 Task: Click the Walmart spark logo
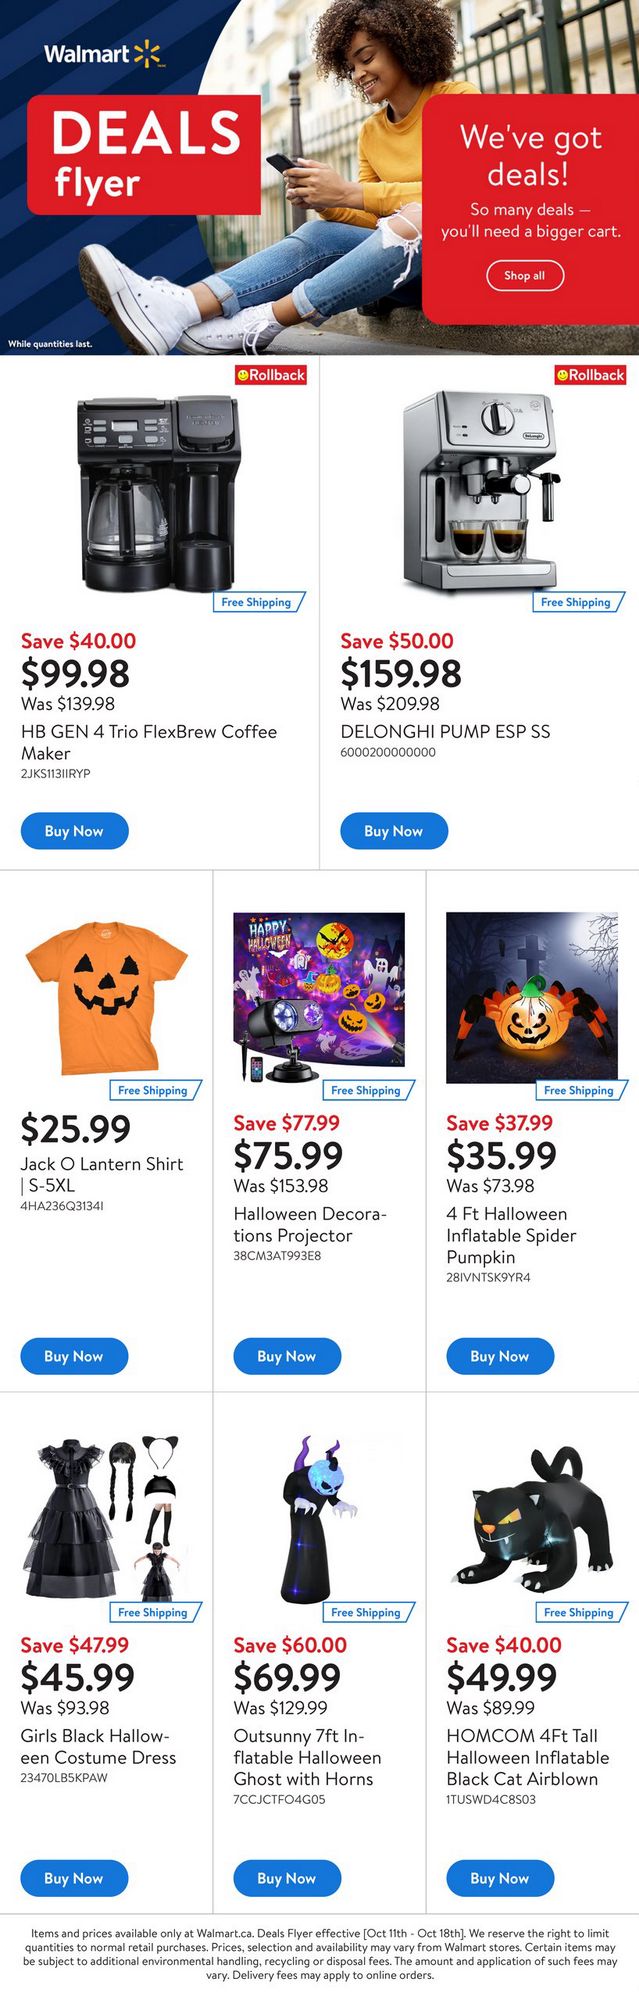tap(147, 53)
